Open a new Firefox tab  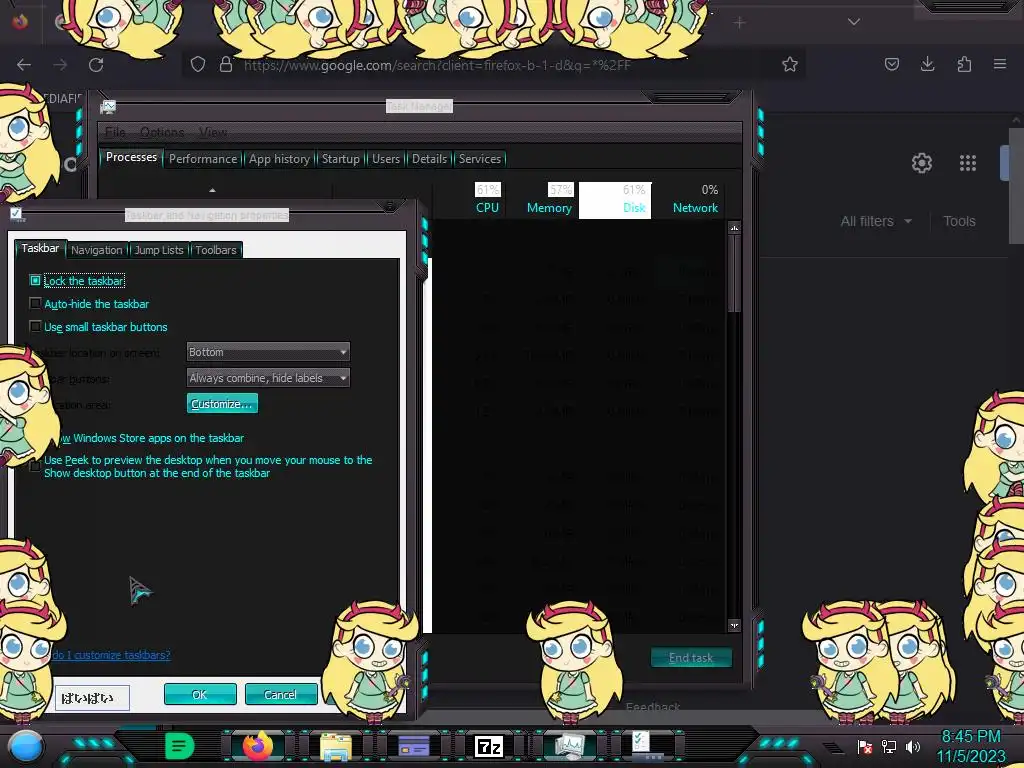[739, 23]
